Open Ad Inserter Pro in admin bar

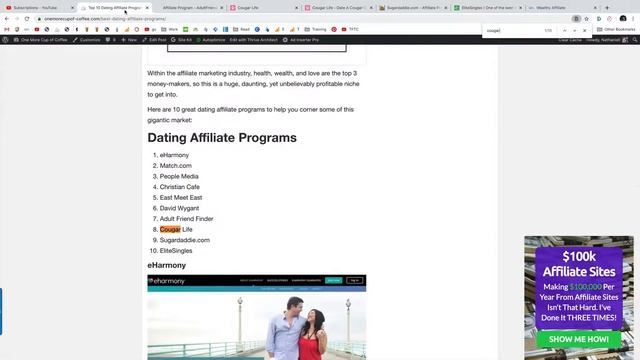[301, 40]
